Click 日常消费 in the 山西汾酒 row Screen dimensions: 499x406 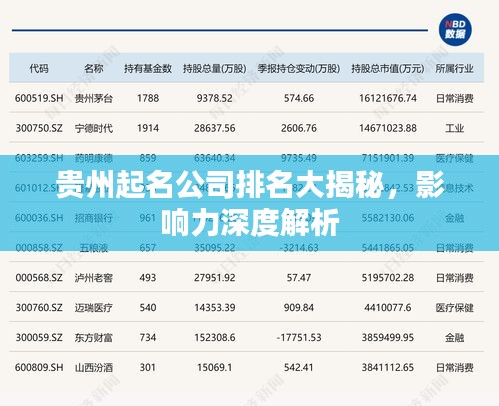pyautogui.click(x=454, y=367)
